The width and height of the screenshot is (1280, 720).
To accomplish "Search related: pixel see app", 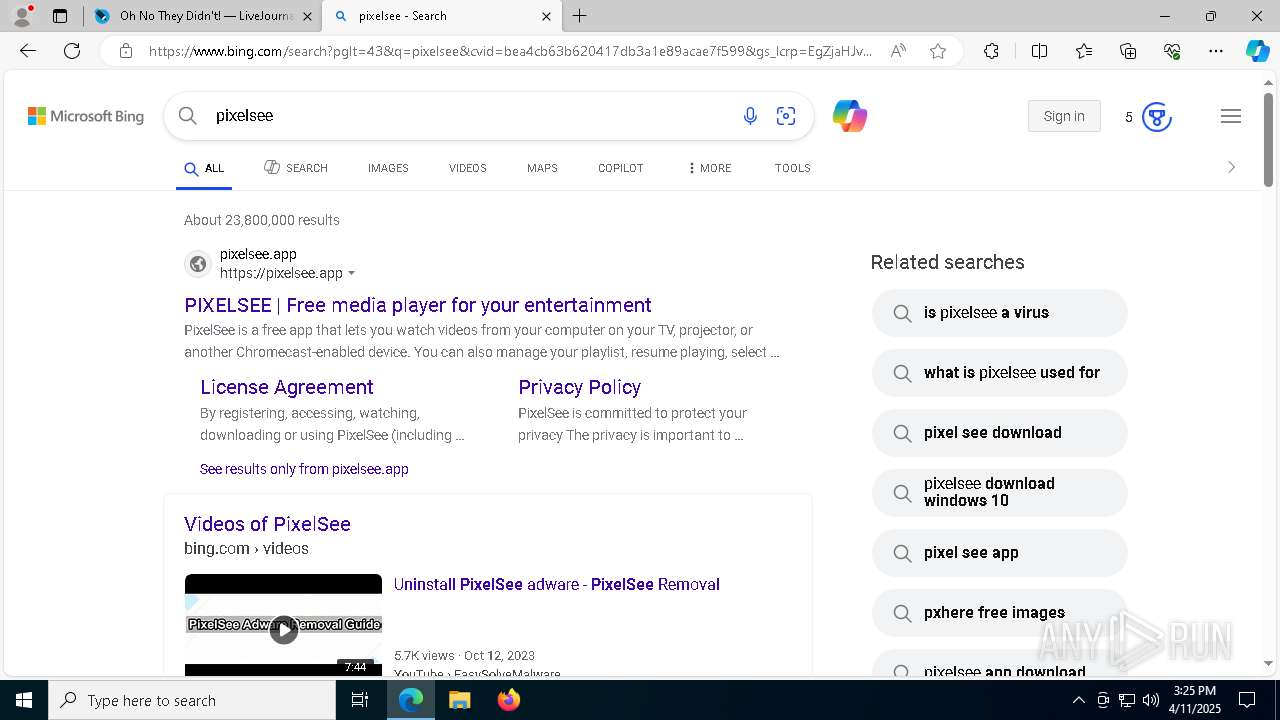I will point(1000,553).
